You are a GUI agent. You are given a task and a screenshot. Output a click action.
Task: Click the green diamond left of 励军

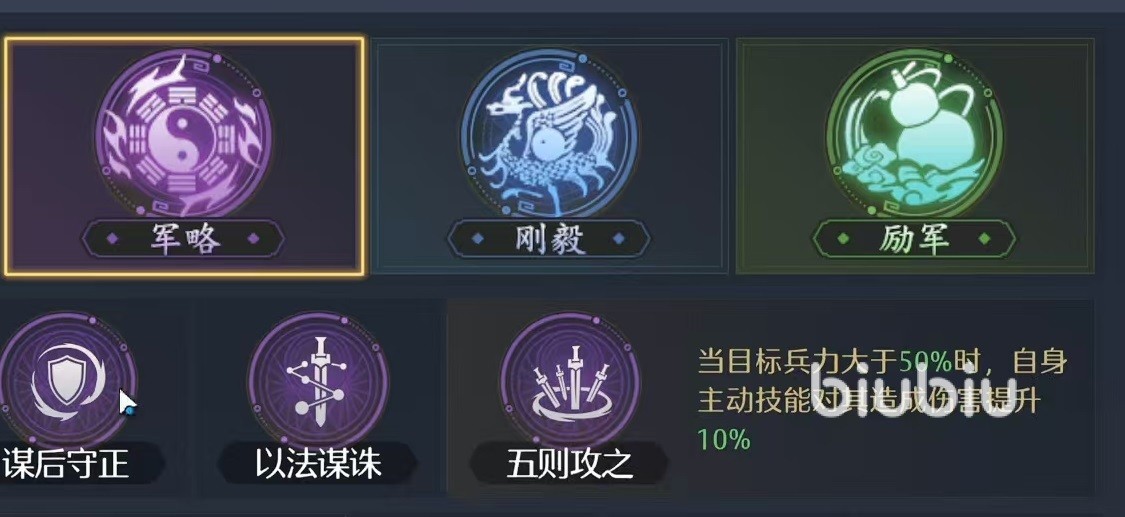click(843, 239)
